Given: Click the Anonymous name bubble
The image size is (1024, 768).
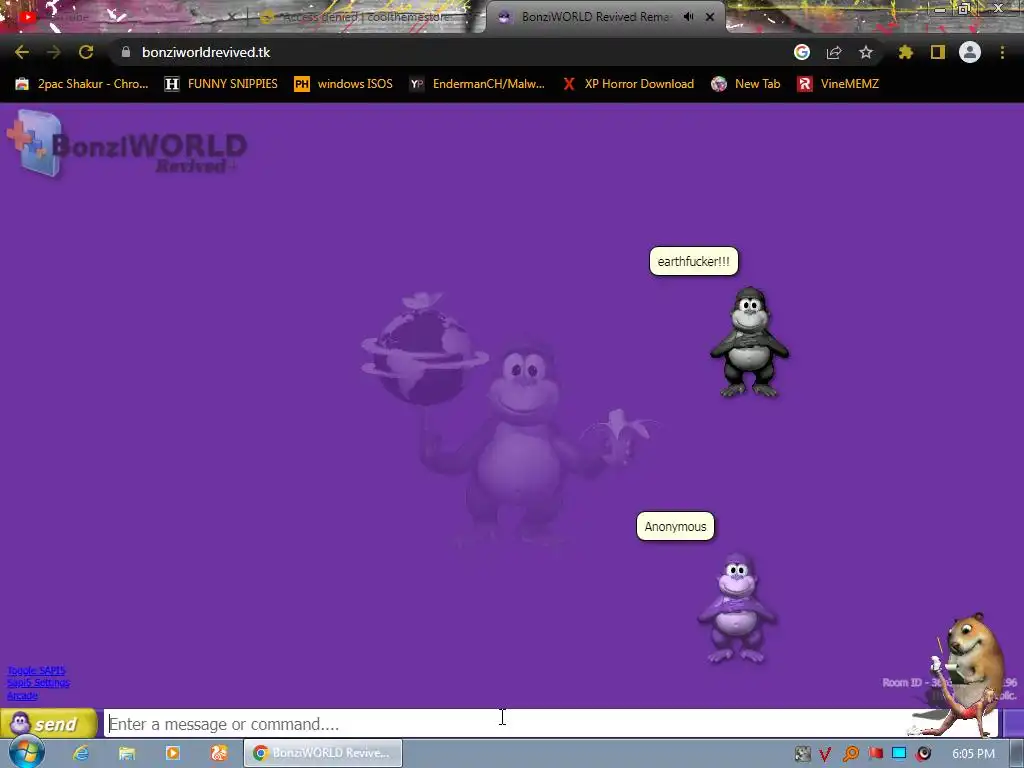Looking at the screenshot, I should (x=675, y=526).
